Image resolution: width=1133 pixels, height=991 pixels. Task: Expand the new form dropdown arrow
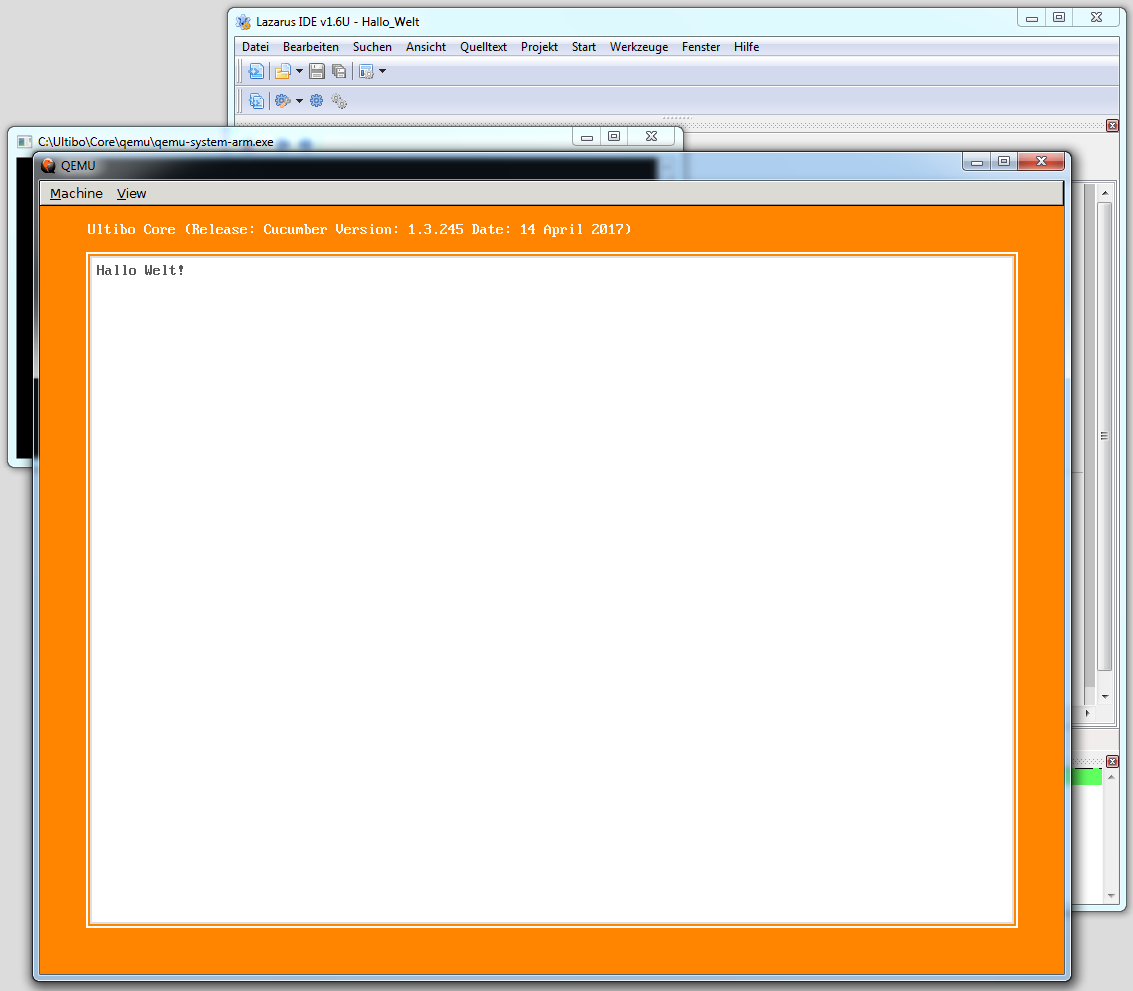(x=382, y=71)
